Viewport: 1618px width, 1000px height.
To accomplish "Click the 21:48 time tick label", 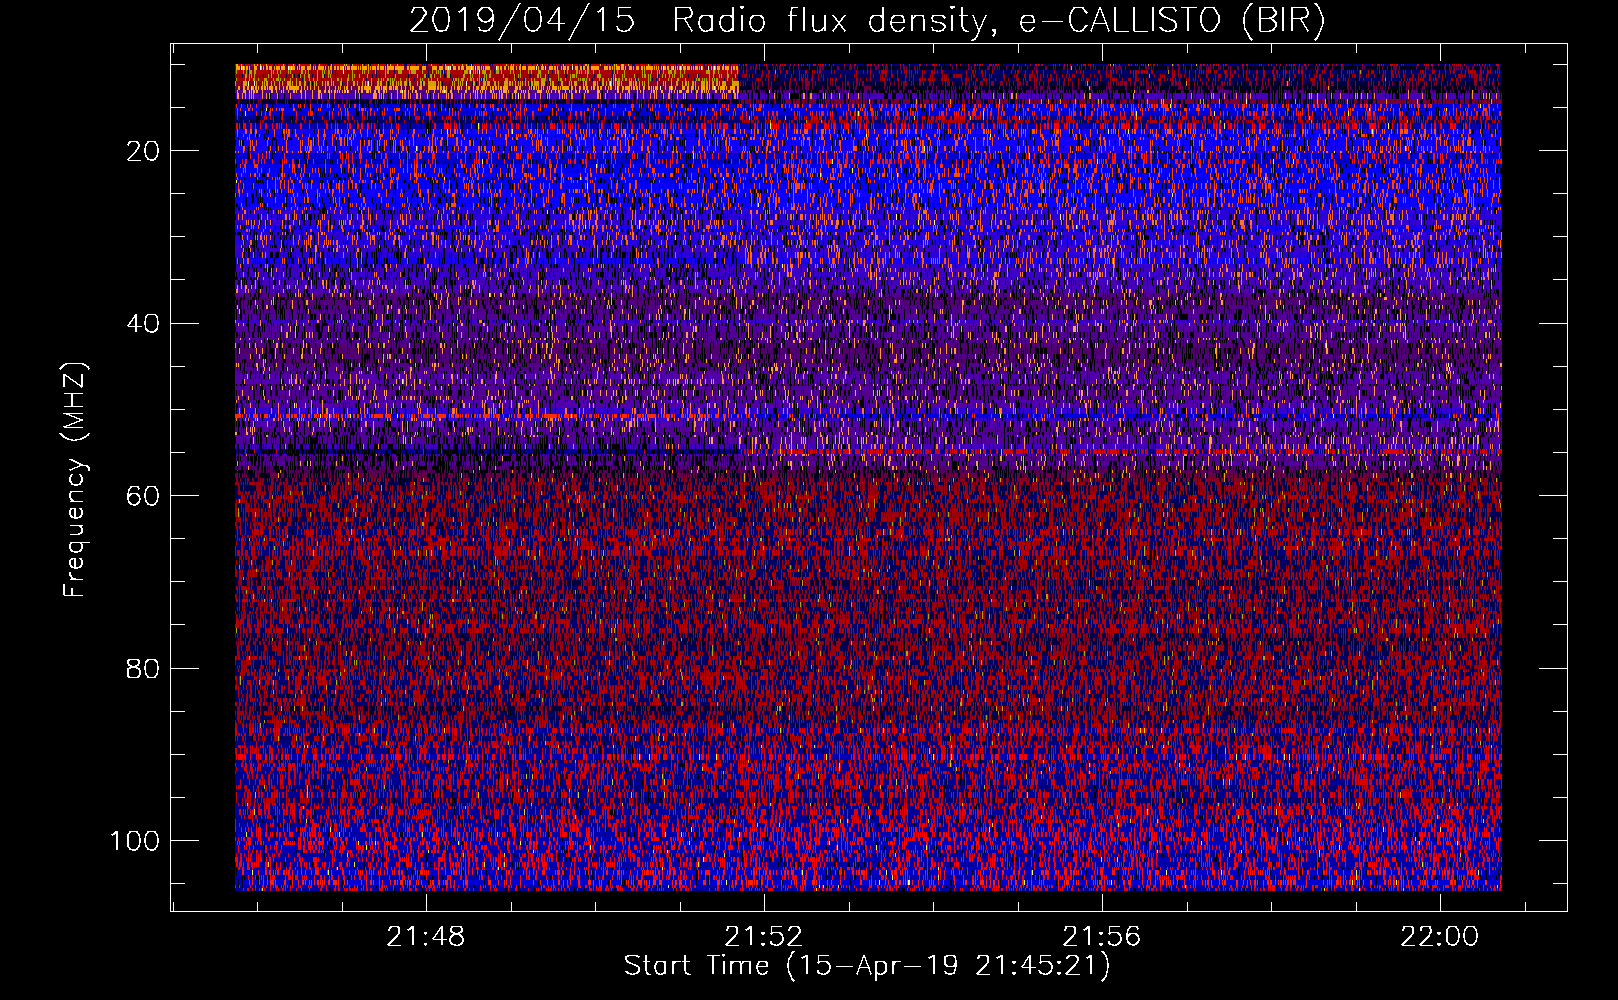I will point(426,937).
